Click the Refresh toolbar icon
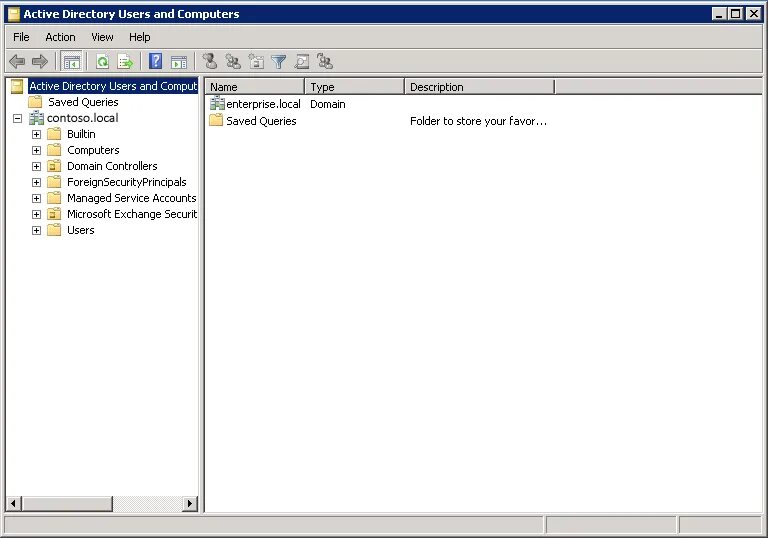The width and height of the screenshot is (768, 538). coord(102,62)
